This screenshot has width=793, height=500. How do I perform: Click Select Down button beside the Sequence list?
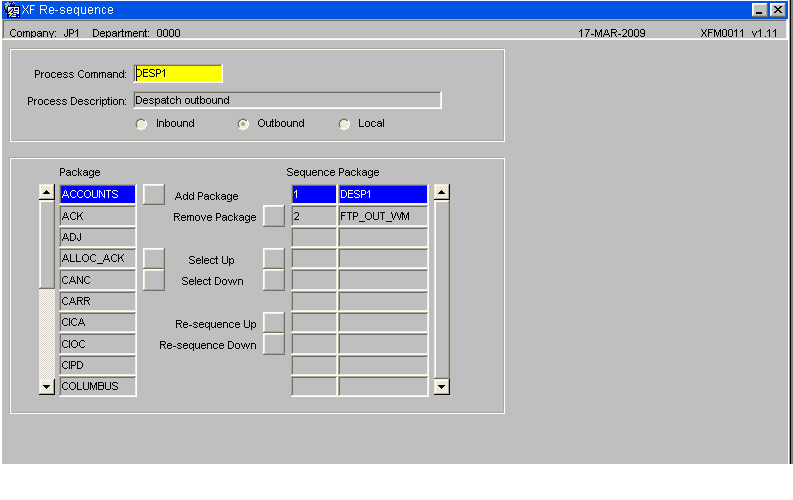[274, 280]
